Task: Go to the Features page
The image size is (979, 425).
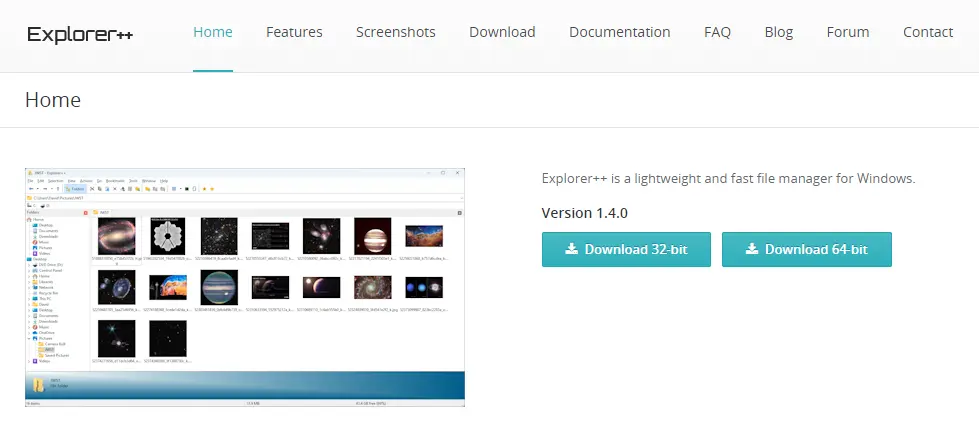Action: point(294,32)
